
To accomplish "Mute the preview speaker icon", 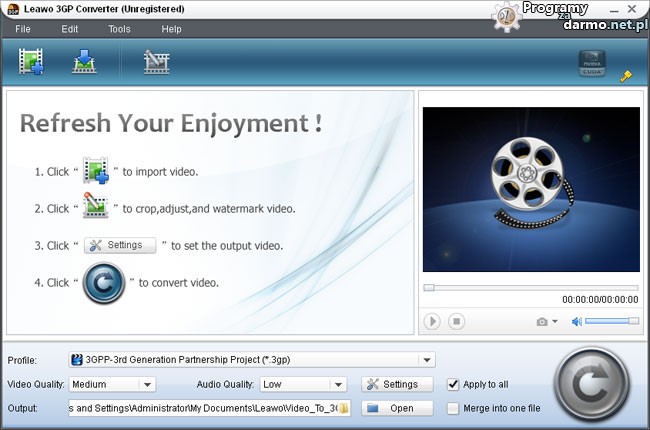I will pyautogui.click(x=576, y=321).
